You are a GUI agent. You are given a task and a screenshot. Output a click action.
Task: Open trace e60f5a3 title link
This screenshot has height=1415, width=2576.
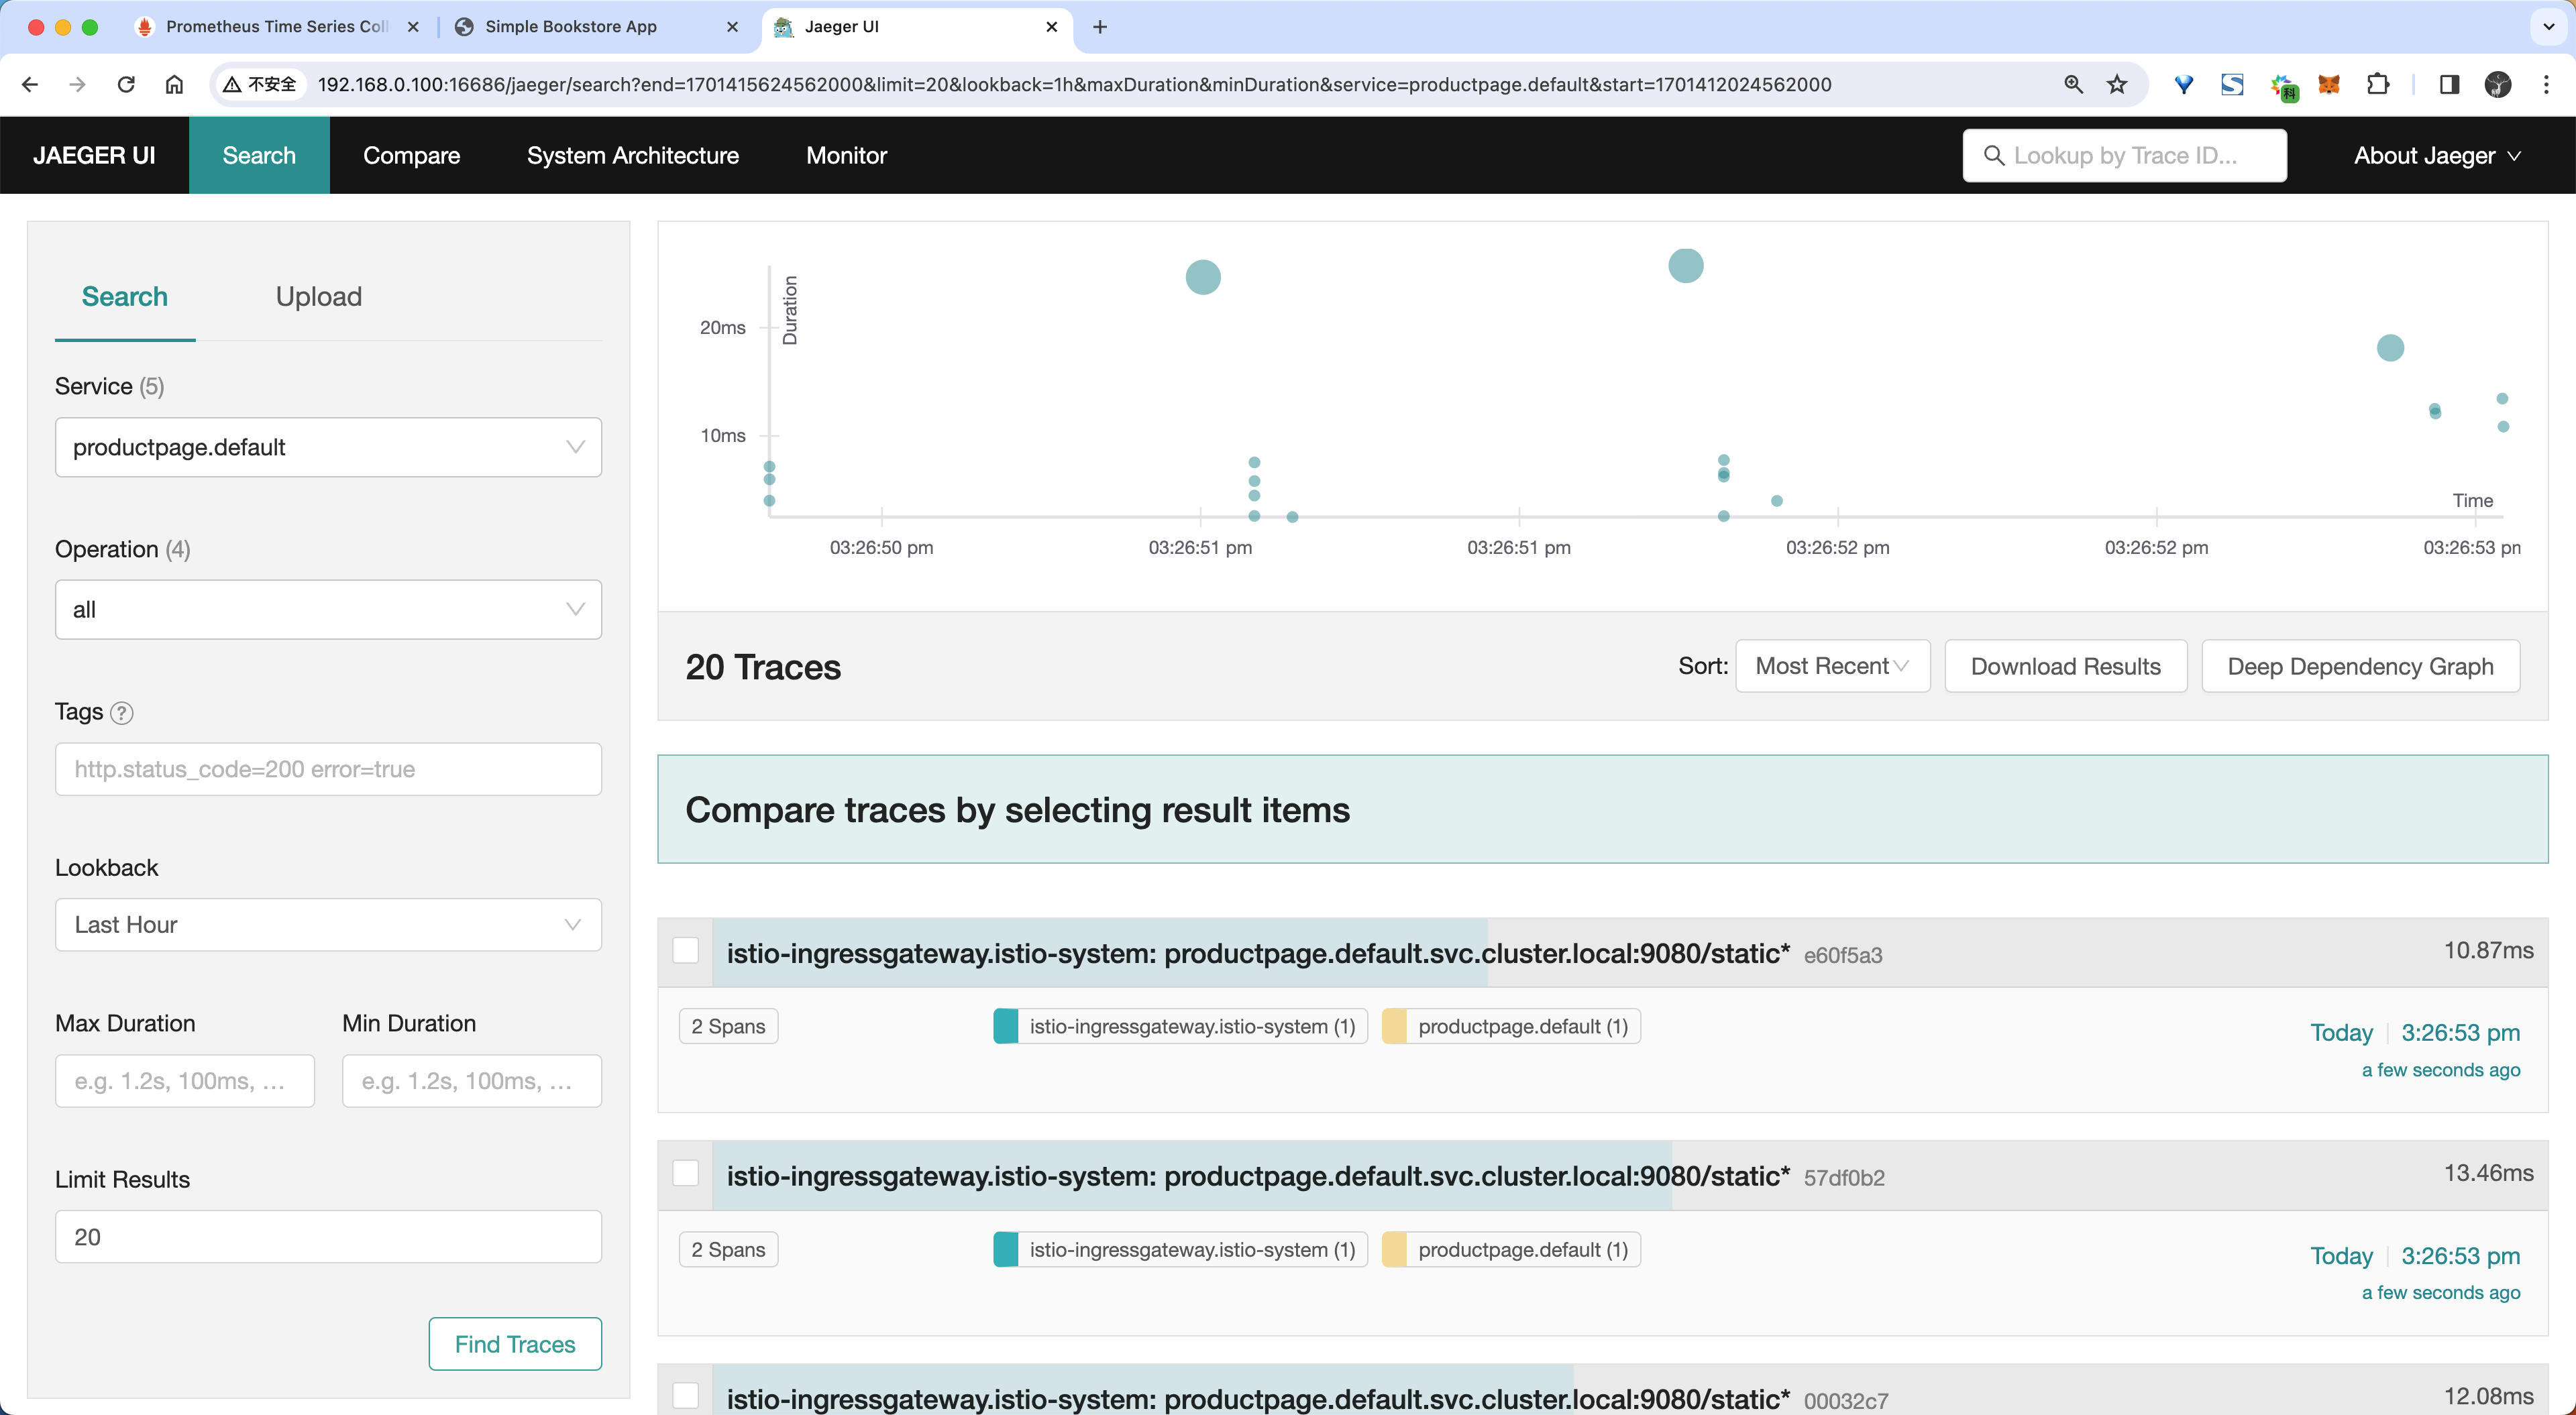pos(1258,954)
